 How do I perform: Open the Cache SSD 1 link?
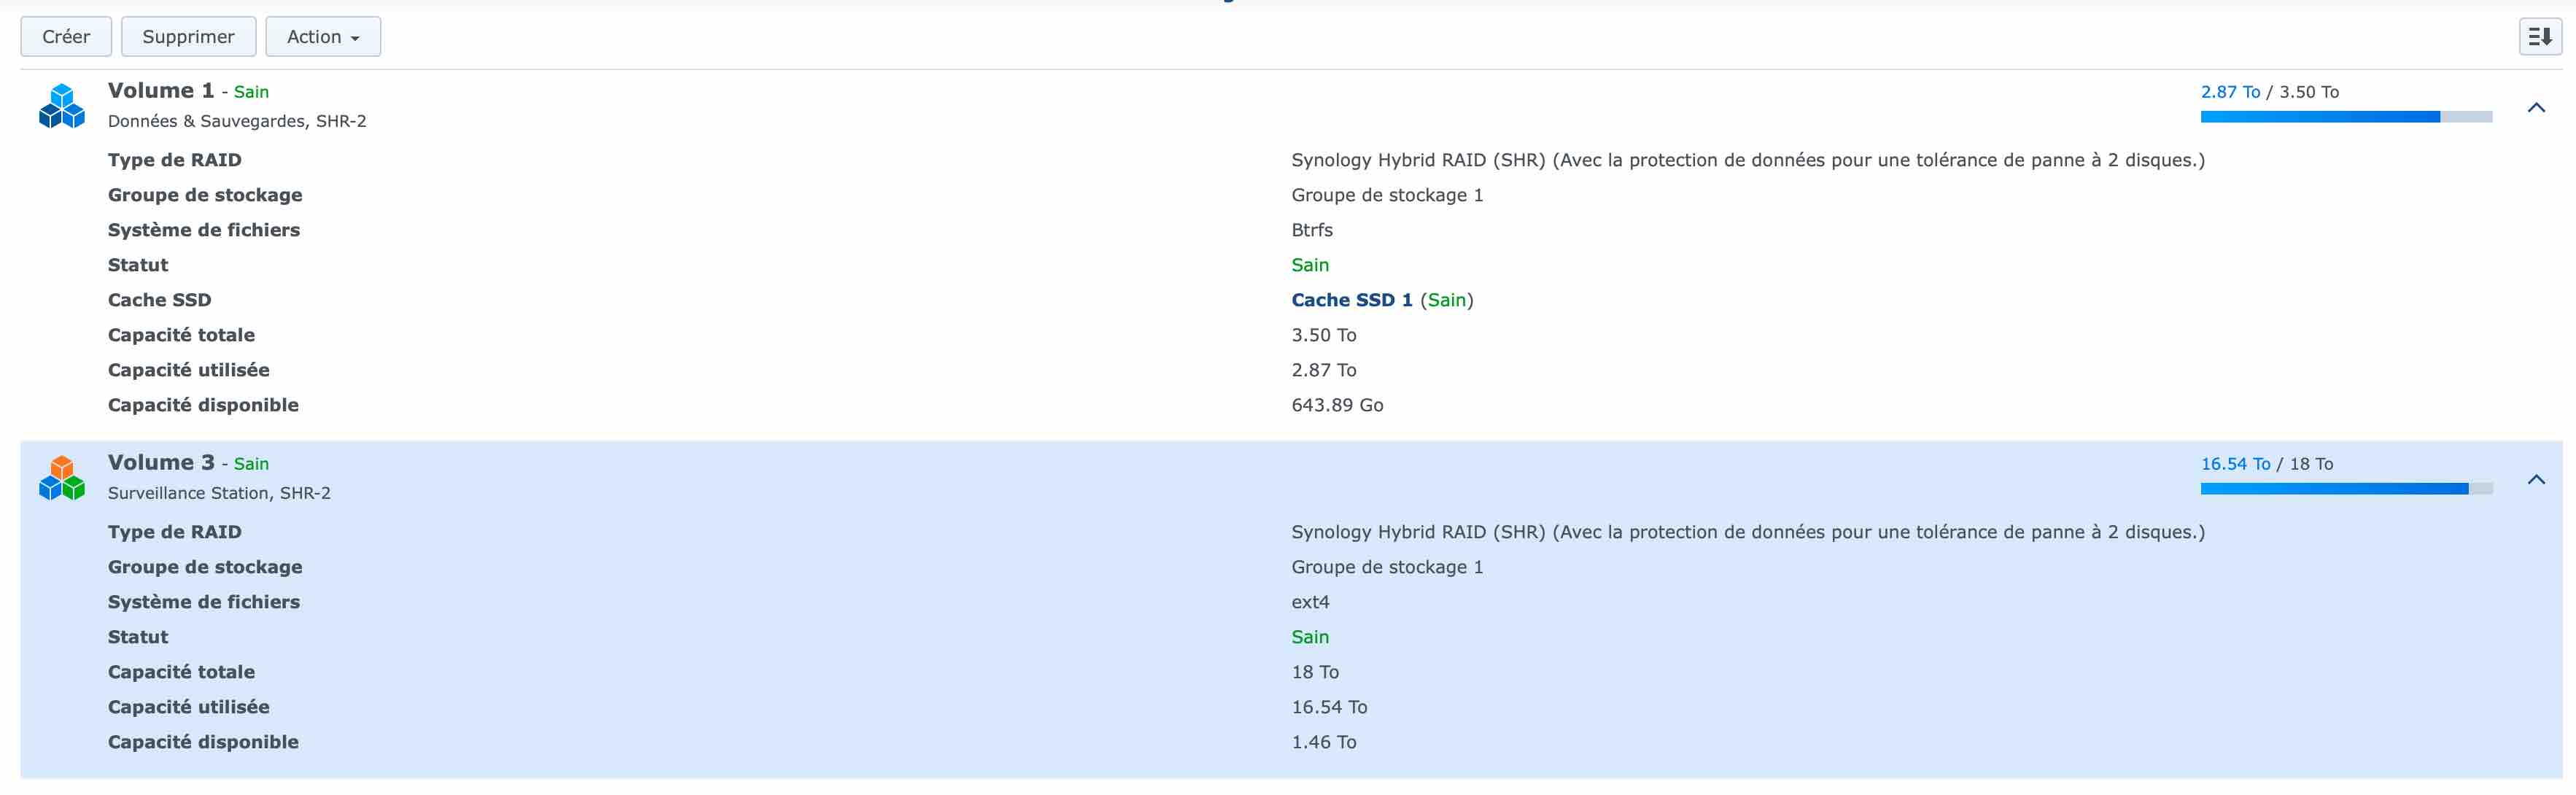pos(1351,300)
